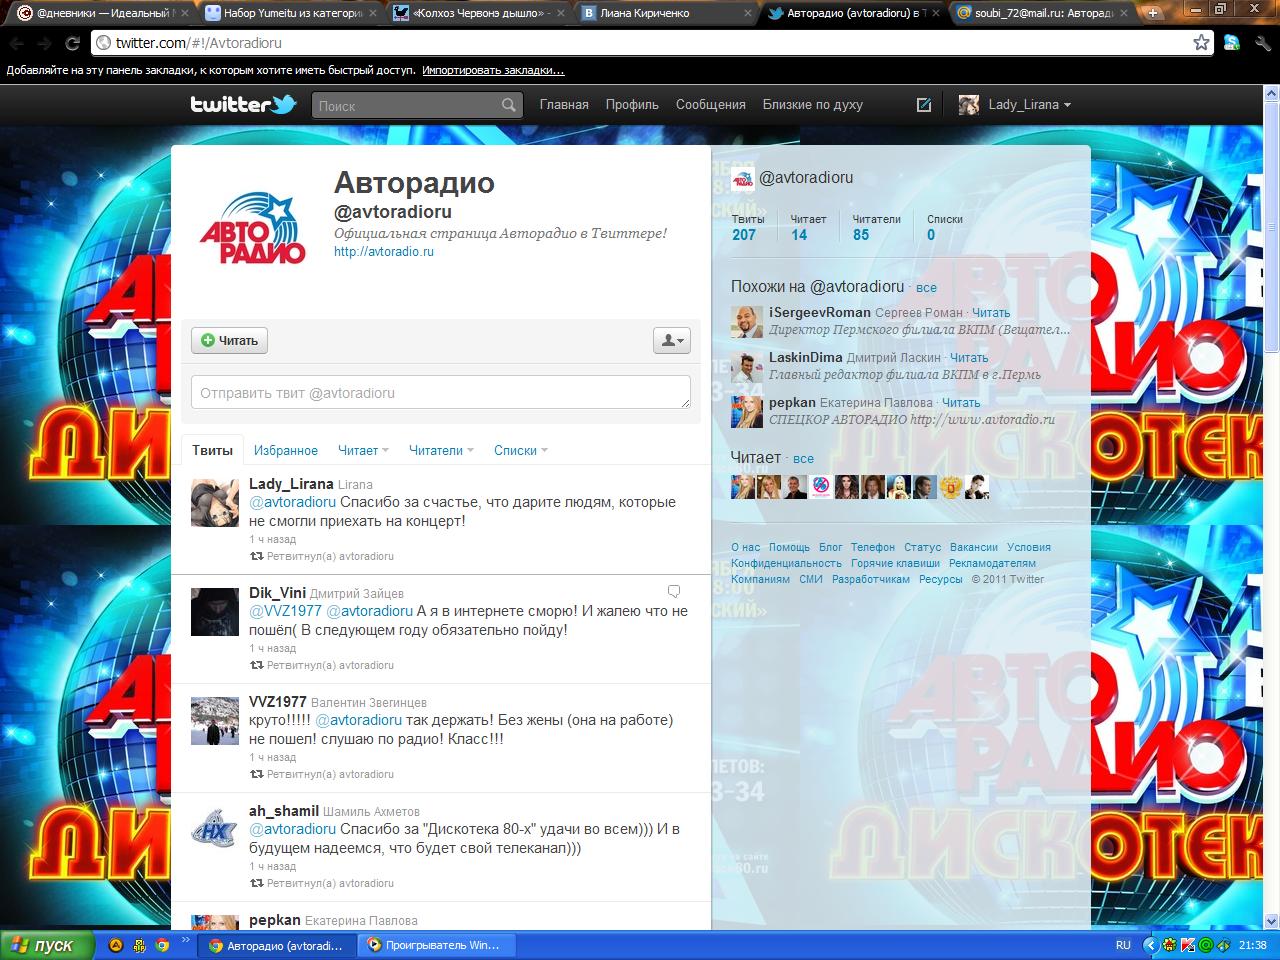This screenshot has height=960, width=1280.
Task: Bookmark this page with the star icon
Action: pyautogui.click(x=1201, y=42)
